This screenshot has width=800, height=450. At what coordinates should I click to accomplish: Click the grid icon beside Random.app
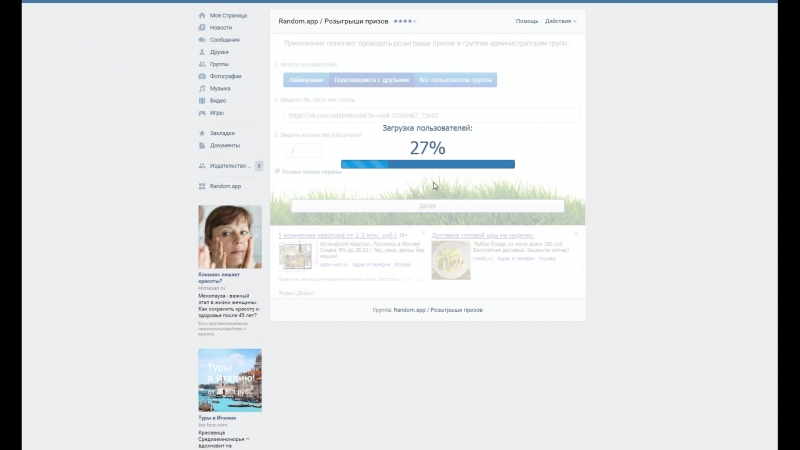pos(202,186)
